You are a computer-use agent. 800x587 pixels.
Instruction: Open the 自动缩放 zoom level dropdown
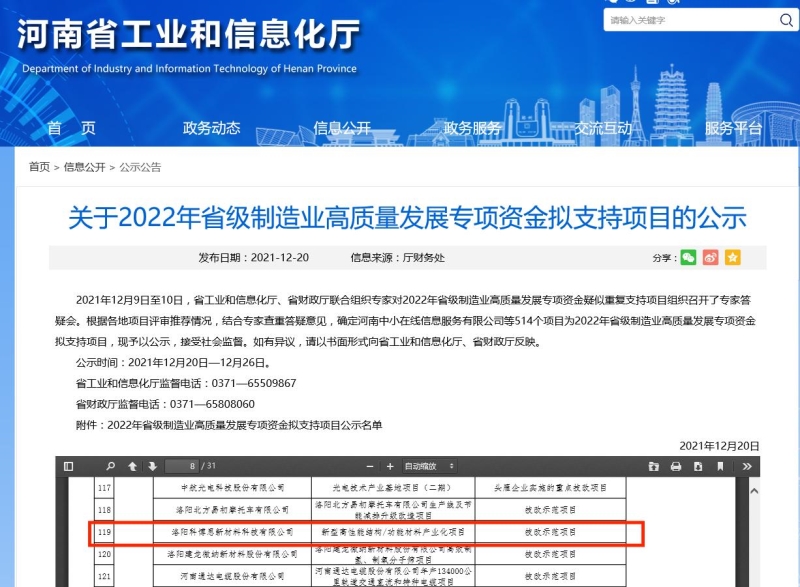pyautogui.click(x=428, y=466)
